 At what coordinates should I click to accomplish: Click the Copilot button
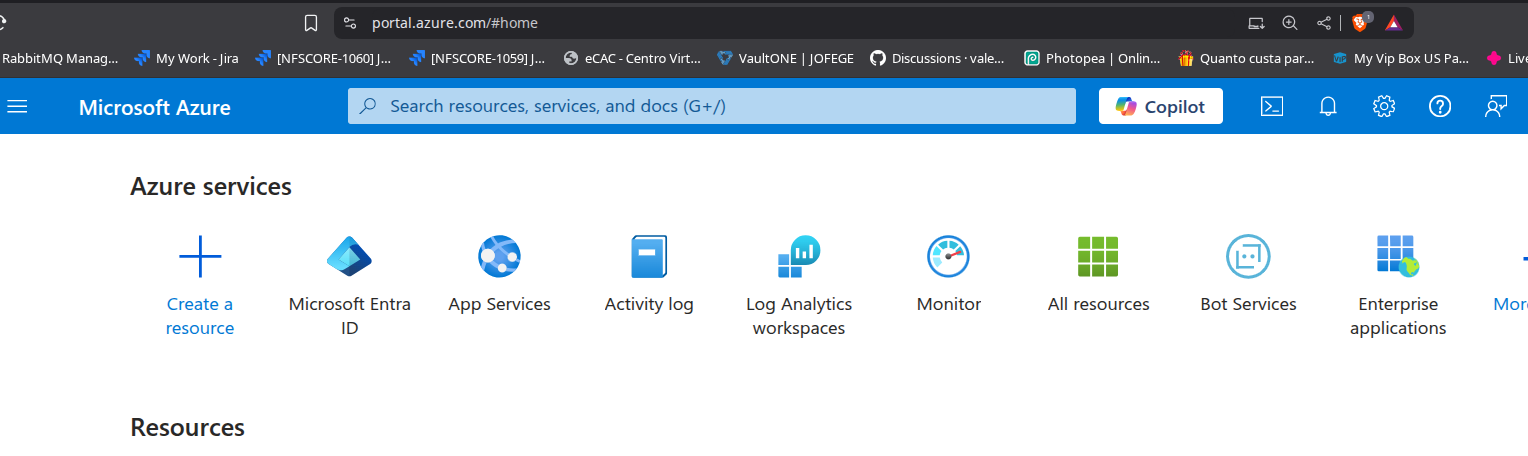coord(1160,107)
